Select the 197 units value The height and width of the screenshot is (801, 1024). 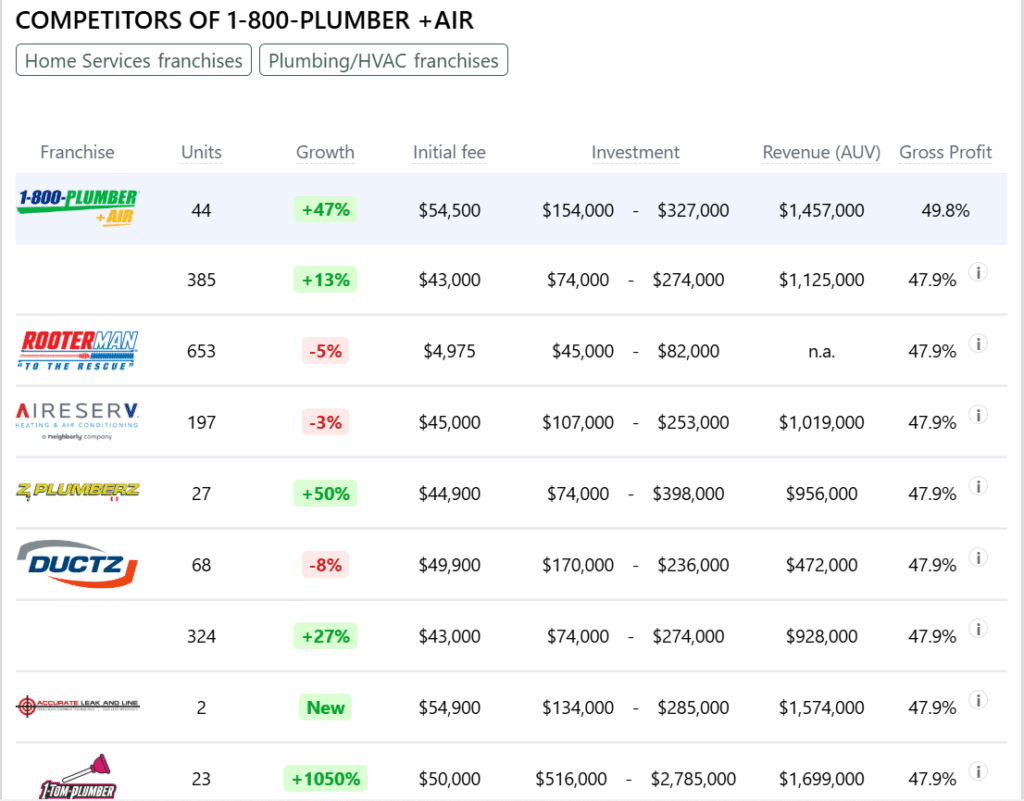pos(201,422)
